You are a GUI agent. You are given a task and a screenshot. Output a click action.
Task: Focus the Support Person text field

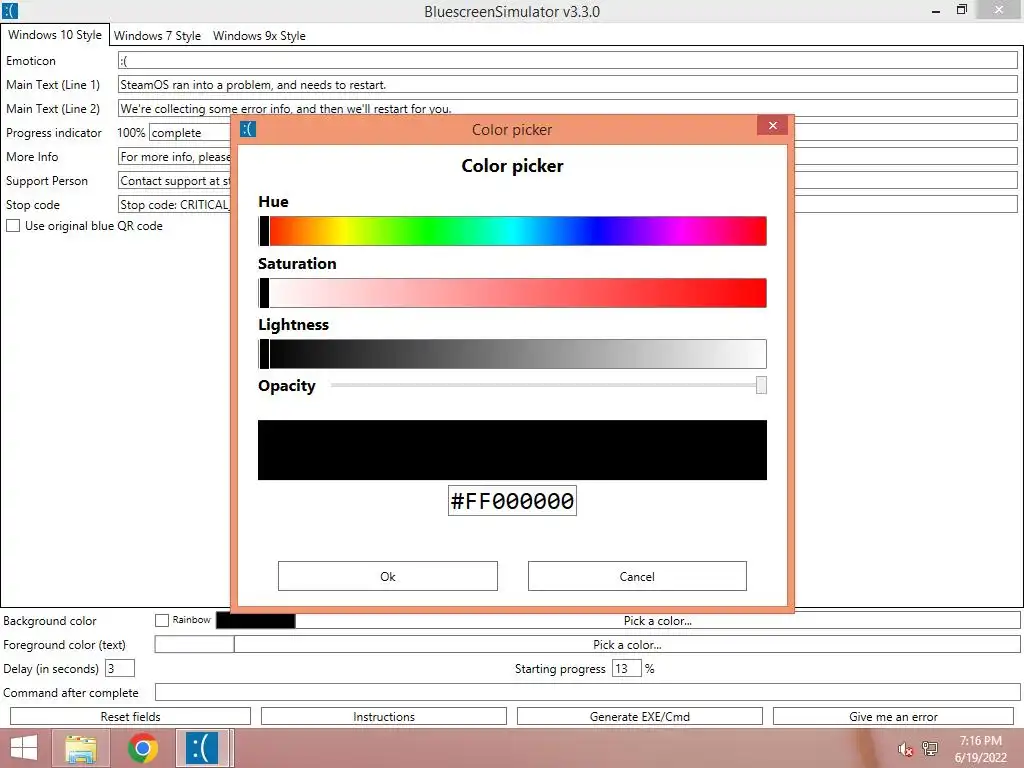pos(174,180)
